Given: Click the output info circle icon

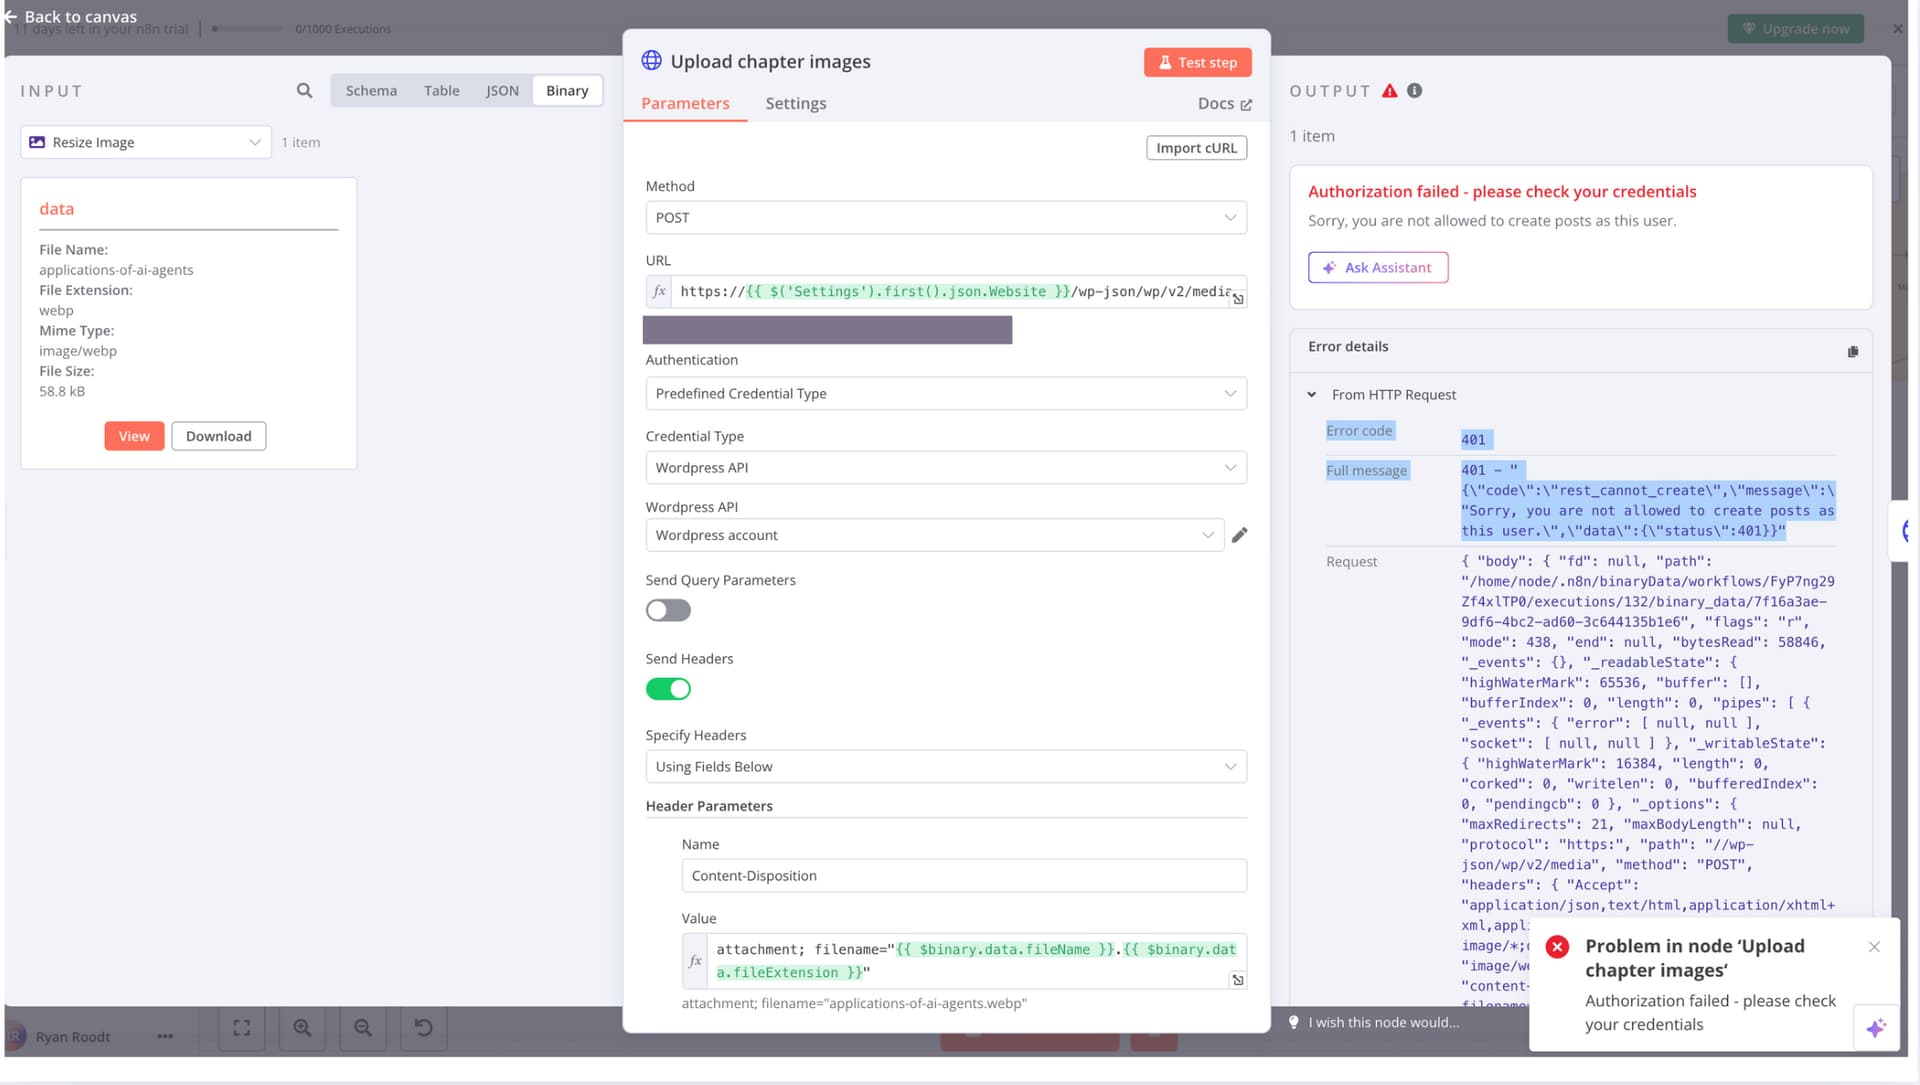Looking at the screenshot, I should pyautogui.click(x=1414, y=91).
